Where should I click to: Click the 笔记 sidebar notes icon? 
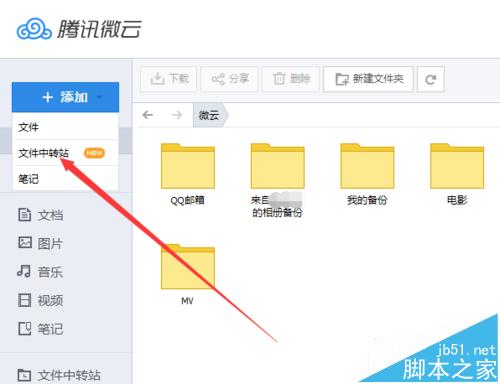tap(24, 328)
